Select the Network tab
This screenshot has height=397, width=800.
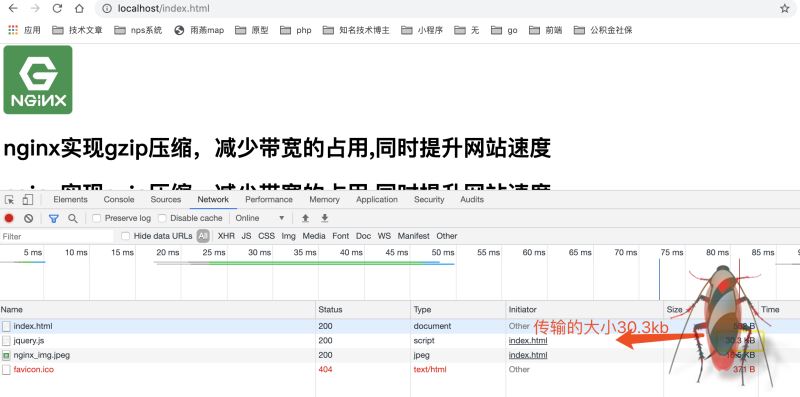pos(213,200)
